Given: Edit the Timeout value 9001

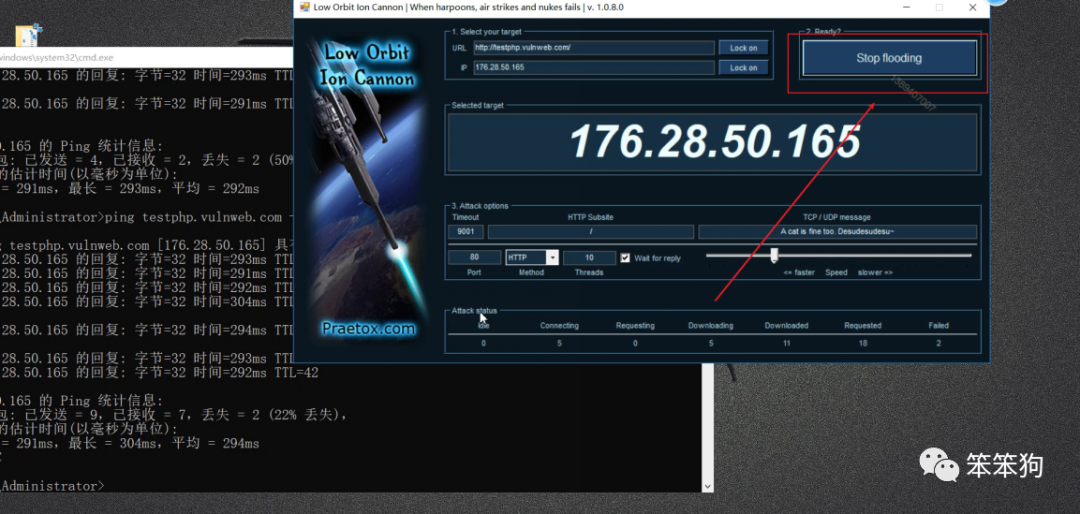Looking at the screenshot, I should tap(466, 232).
